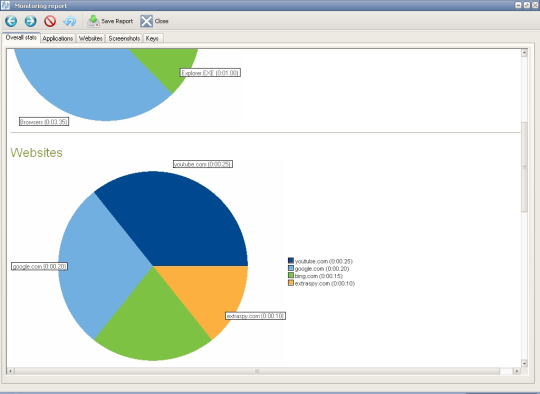Select the Overall stats tab

point(21,38)
